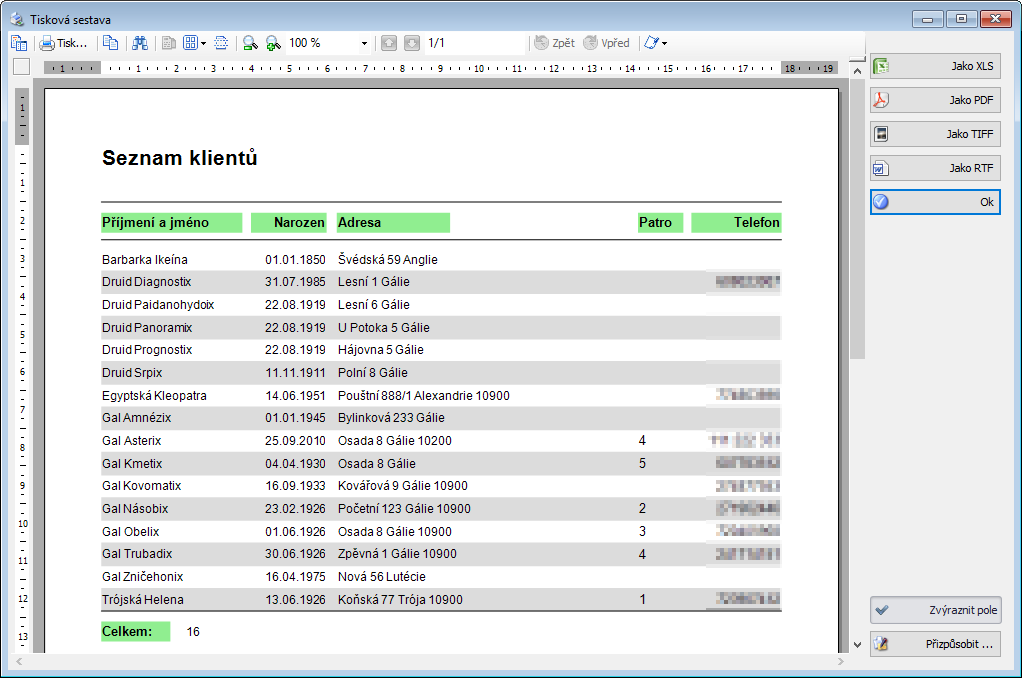The image size is (1022, 678).
Task: Click the first toolbar icon with document tree
Action: 19,43
